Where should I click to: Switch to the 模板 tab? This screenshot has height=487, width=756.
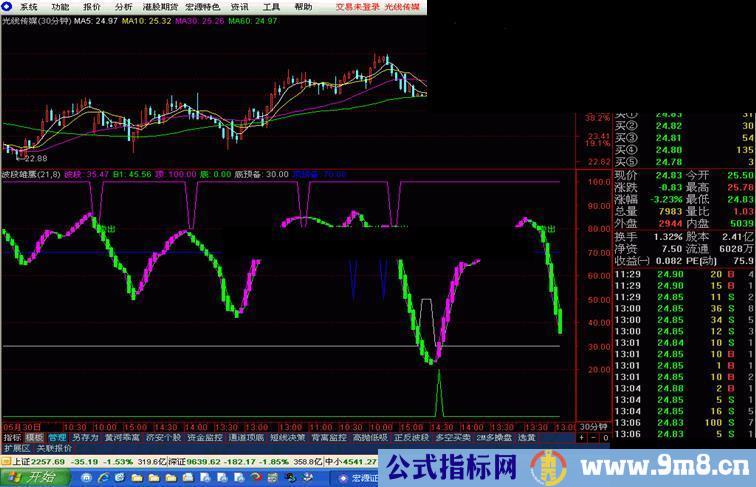tap(35, 437)
